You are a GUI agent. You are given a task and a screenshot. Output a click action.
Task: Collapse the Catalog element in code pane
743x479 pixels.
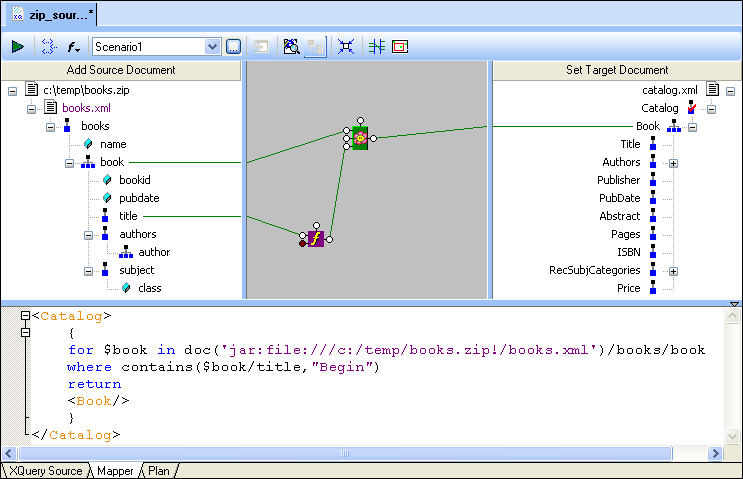tap(26, 316)
